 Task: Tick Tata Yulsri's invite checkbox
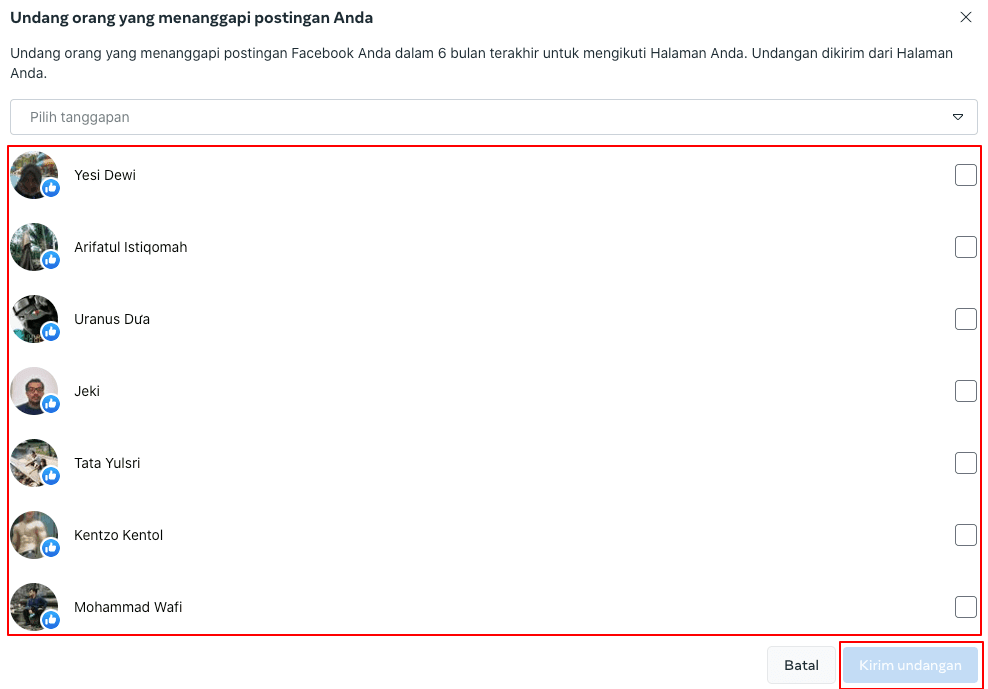(x=965, y=463)
